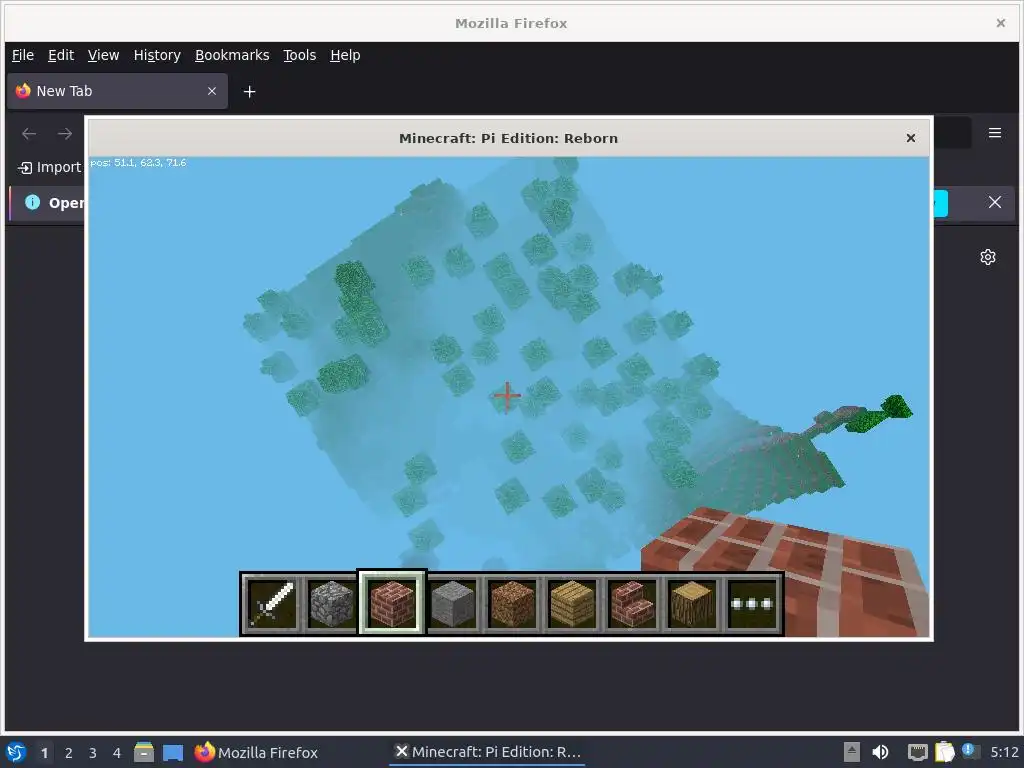The height and width of the screenshot is (768, 1024).
Task: Open the update notifier tray icon
Action: (x=968, y=751)
